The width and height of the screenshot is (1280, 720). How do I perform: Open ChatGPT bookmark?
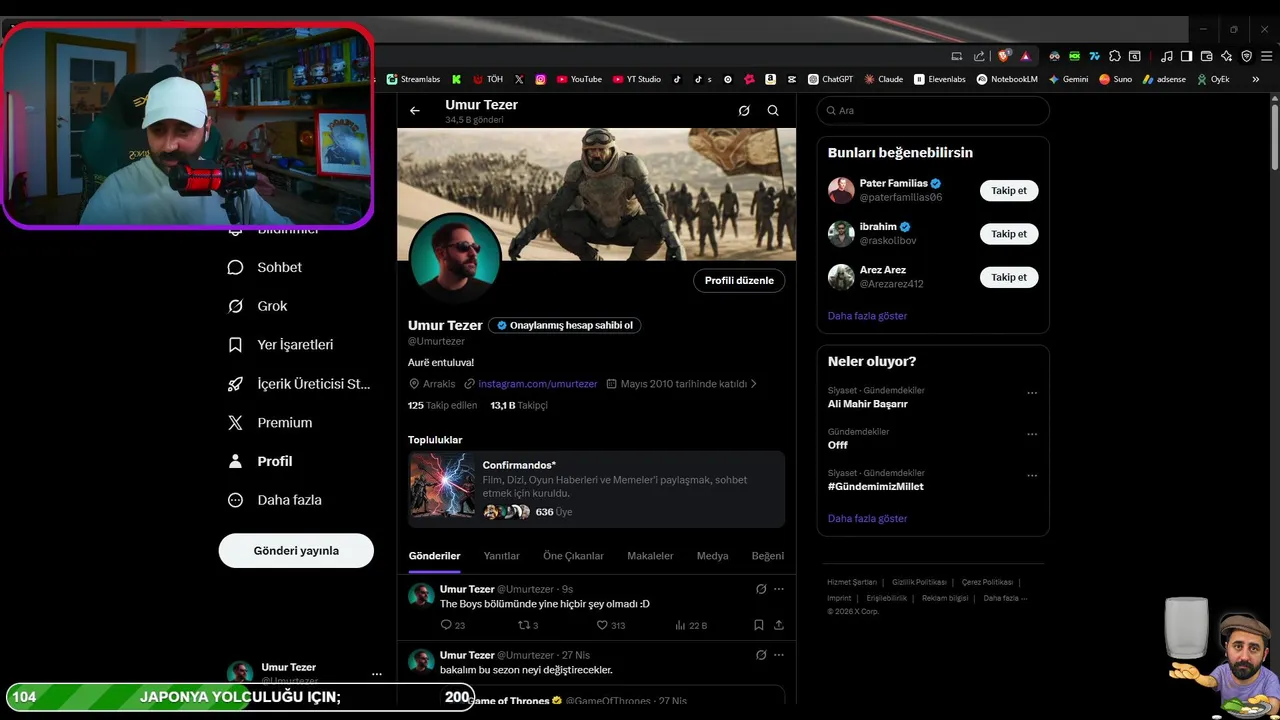tap(830, 79)
